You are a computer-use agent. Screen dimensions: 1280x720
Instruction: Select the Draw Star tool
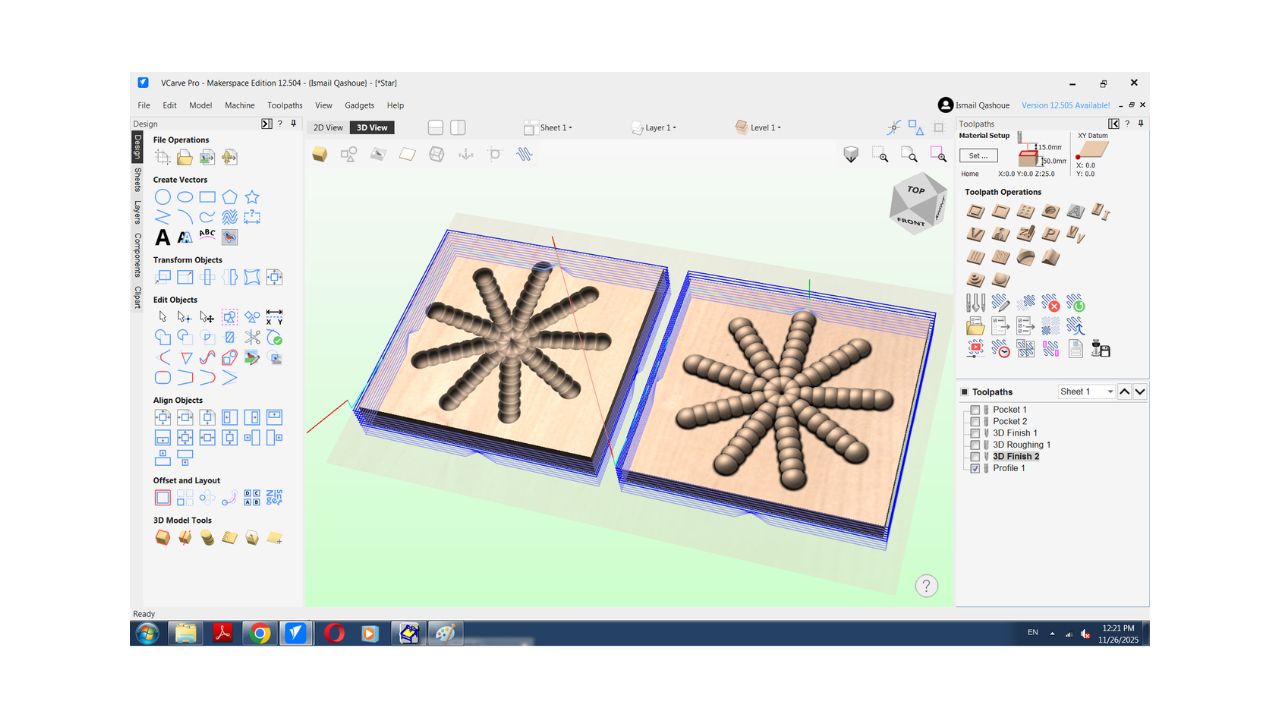[252, 197]
